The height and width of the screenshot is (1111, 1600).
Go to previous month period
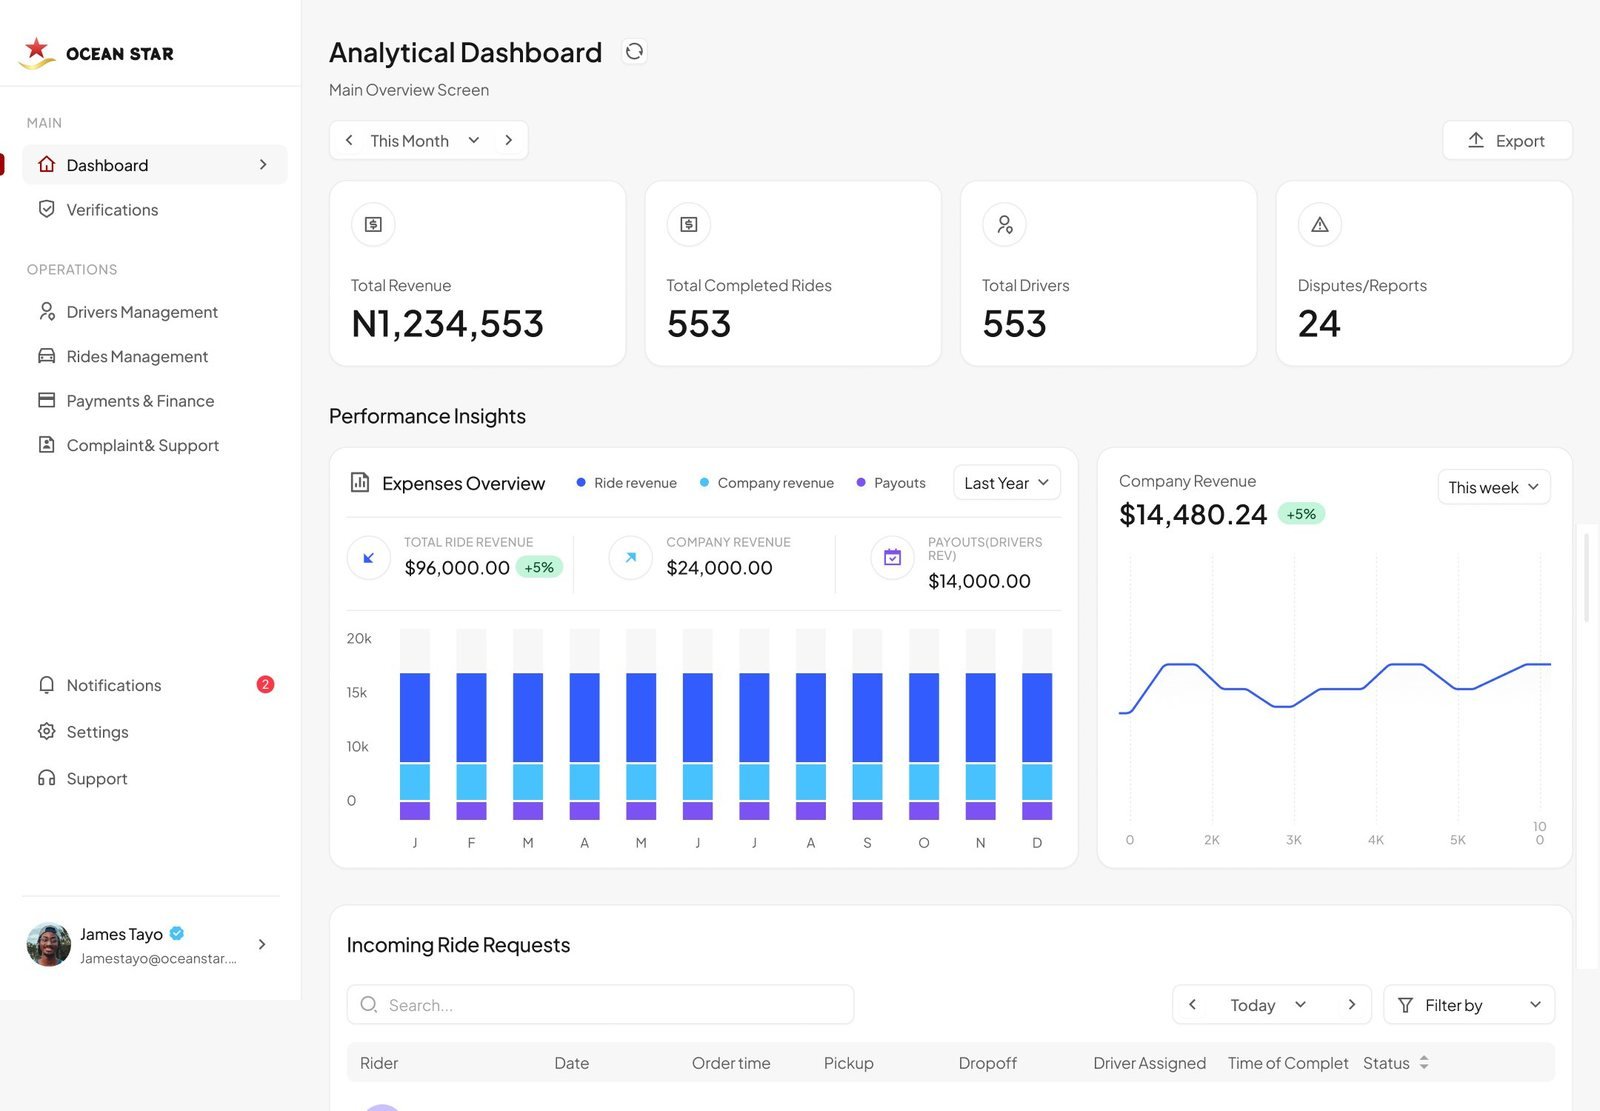tap(349, 140)
